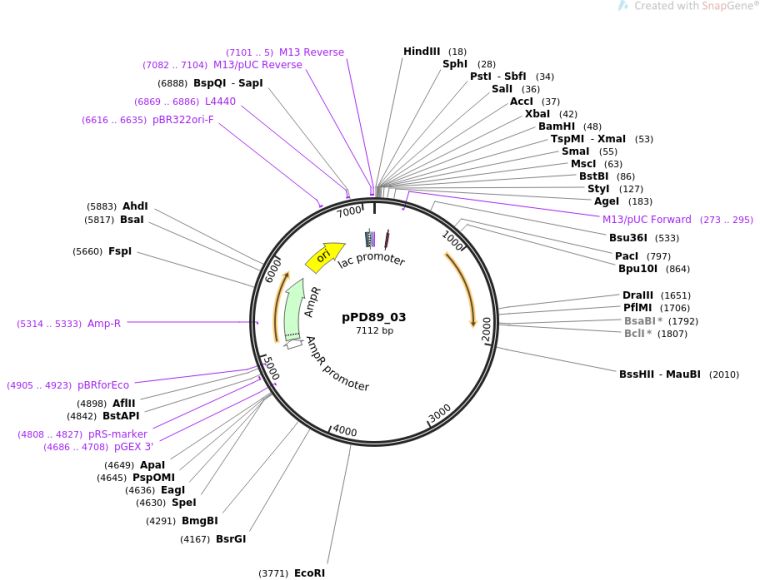This screenshot has height=580, width=760.
Task: Click the EcoRI enzyme site label
Action: (309, 573)
